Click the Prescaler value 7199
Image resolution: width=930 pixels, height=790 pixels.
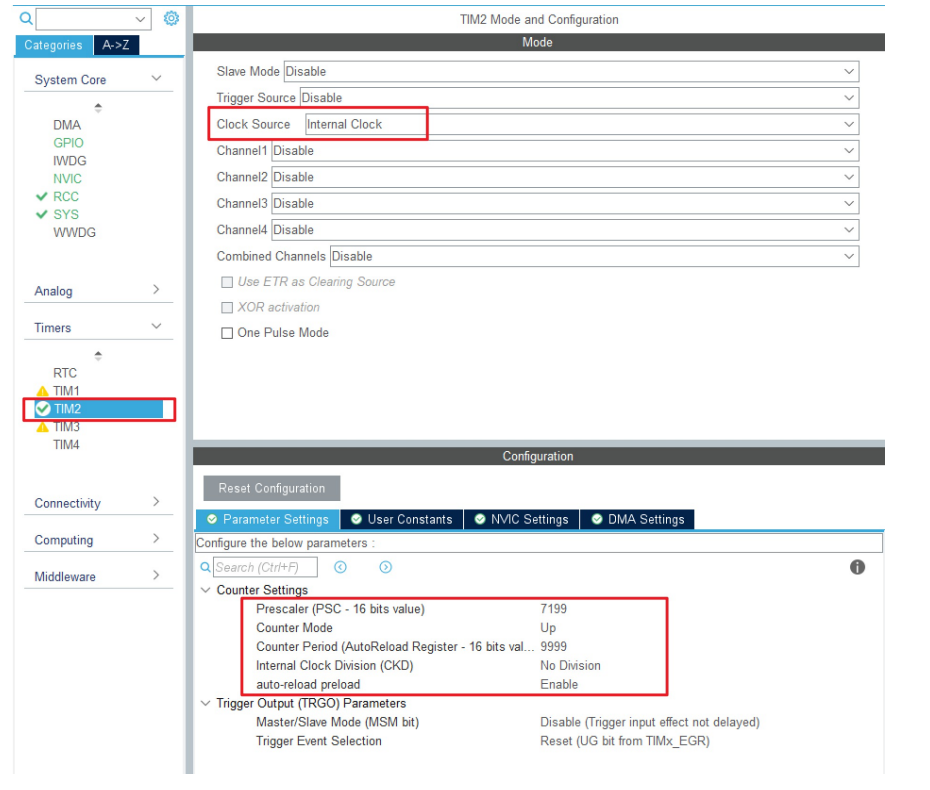[553, 609]
